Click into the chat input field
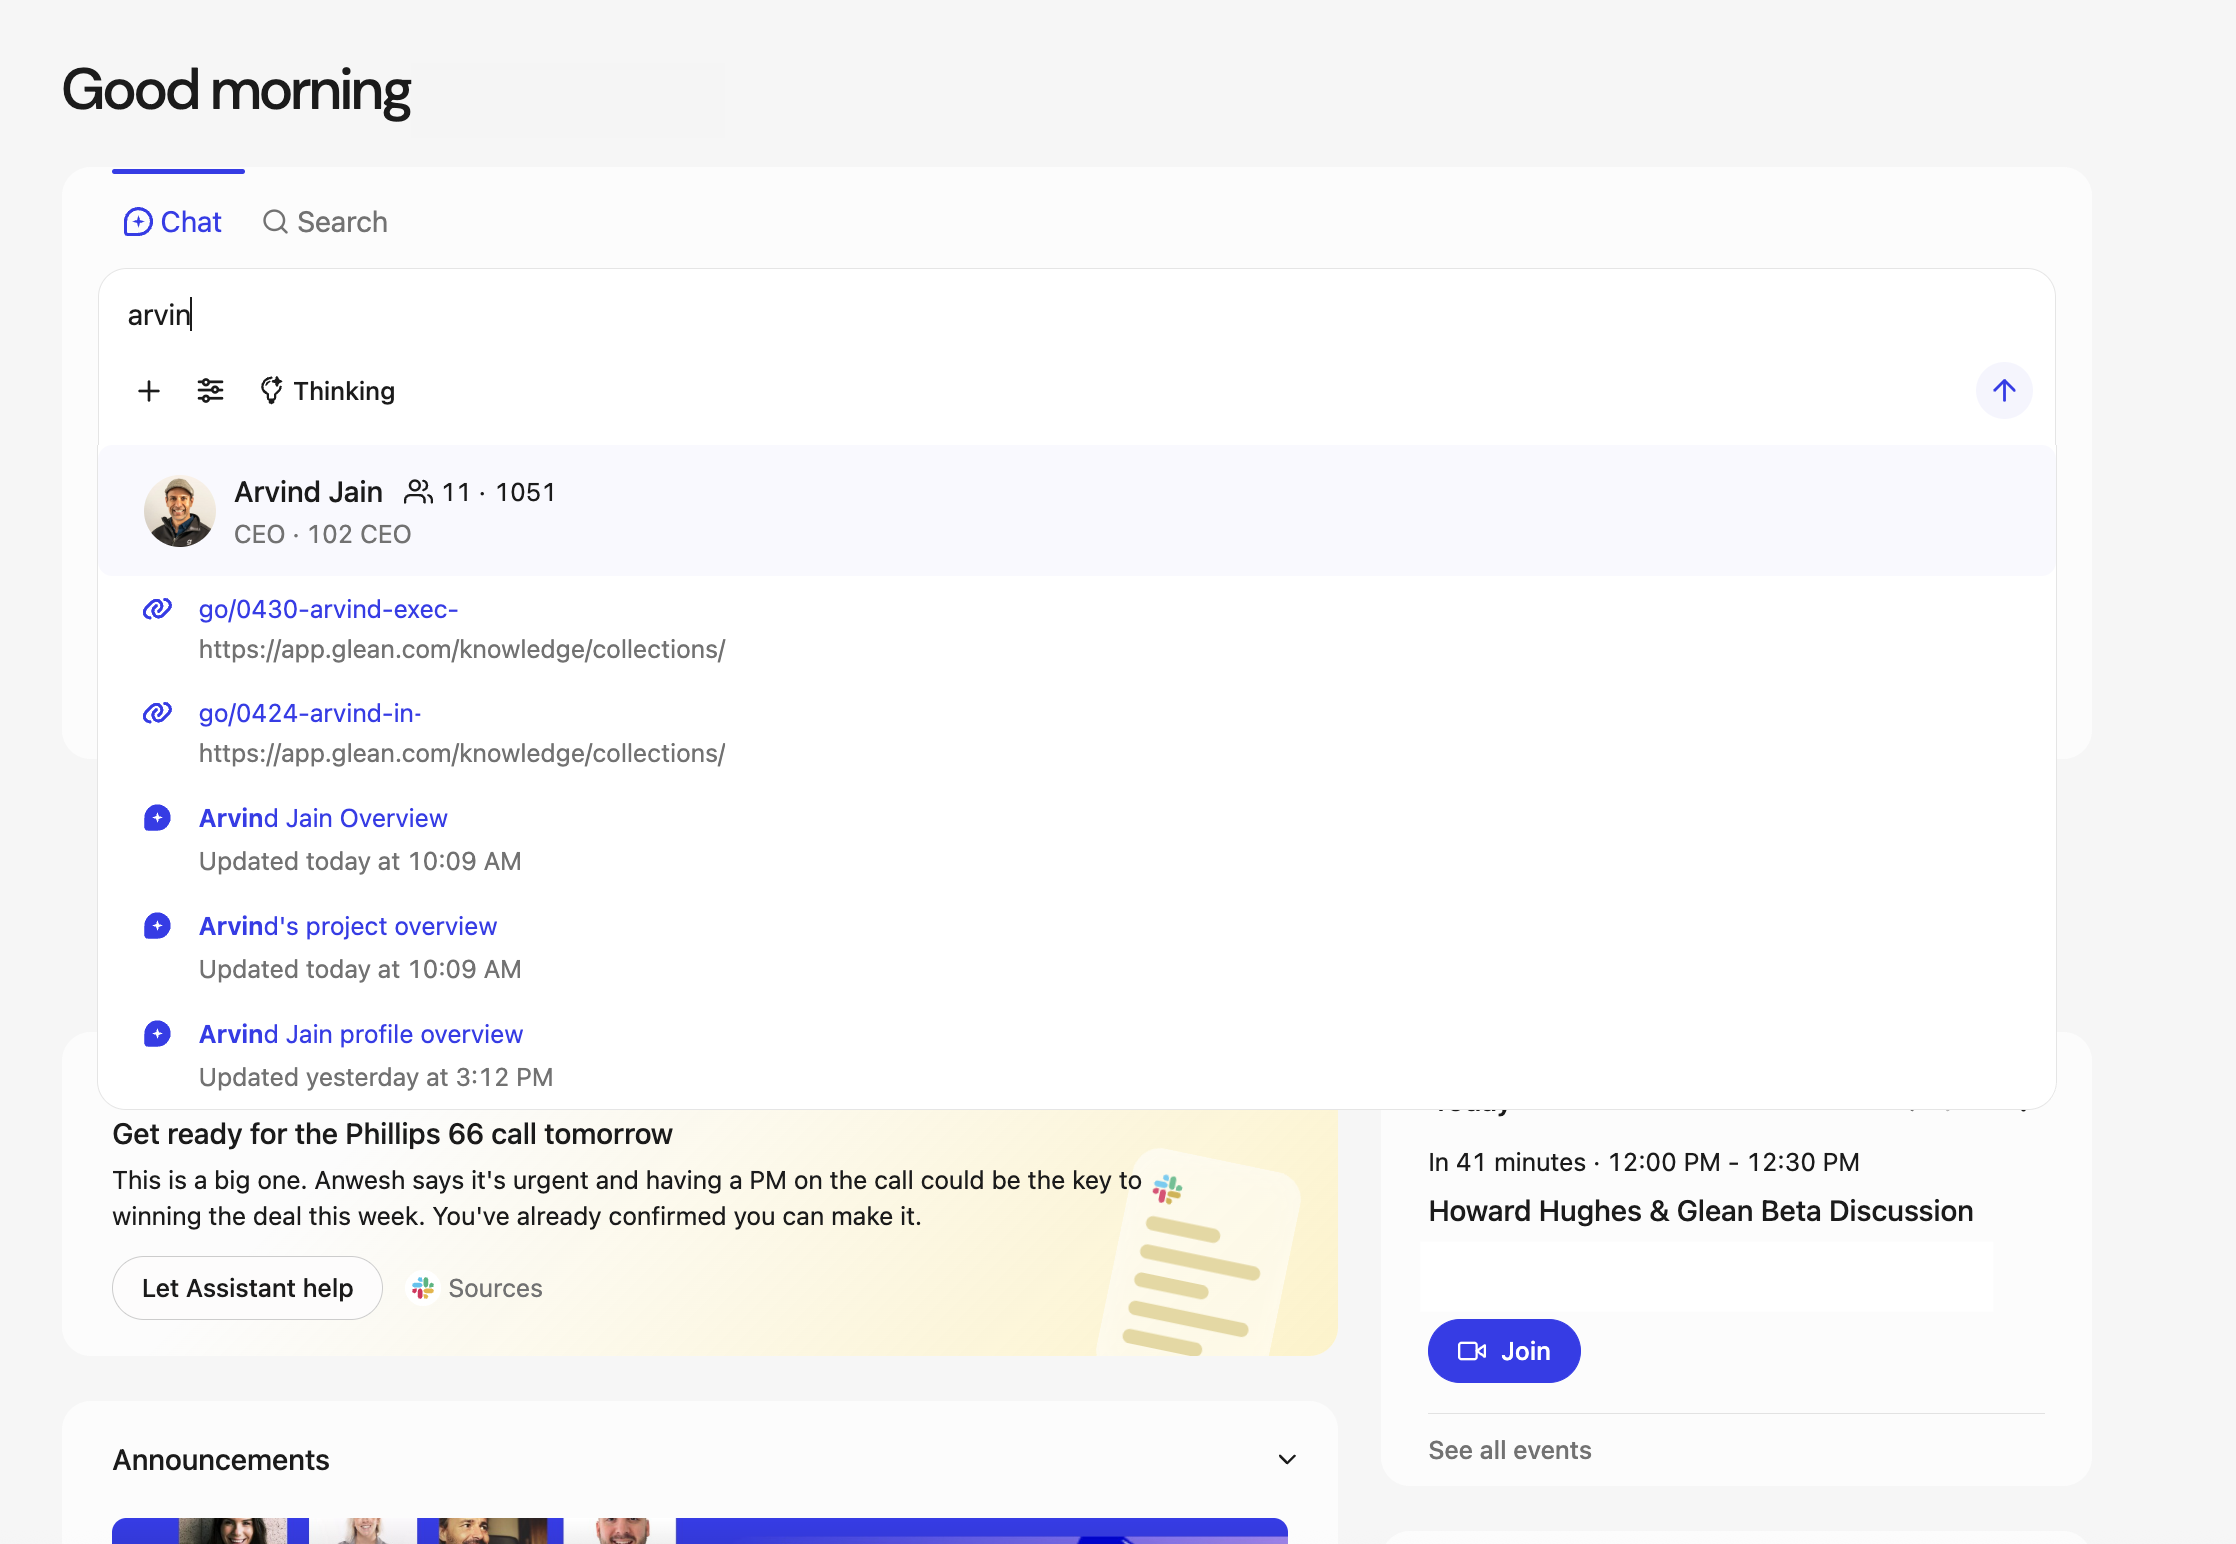 pyautogui.click(x=1000, y=315)
